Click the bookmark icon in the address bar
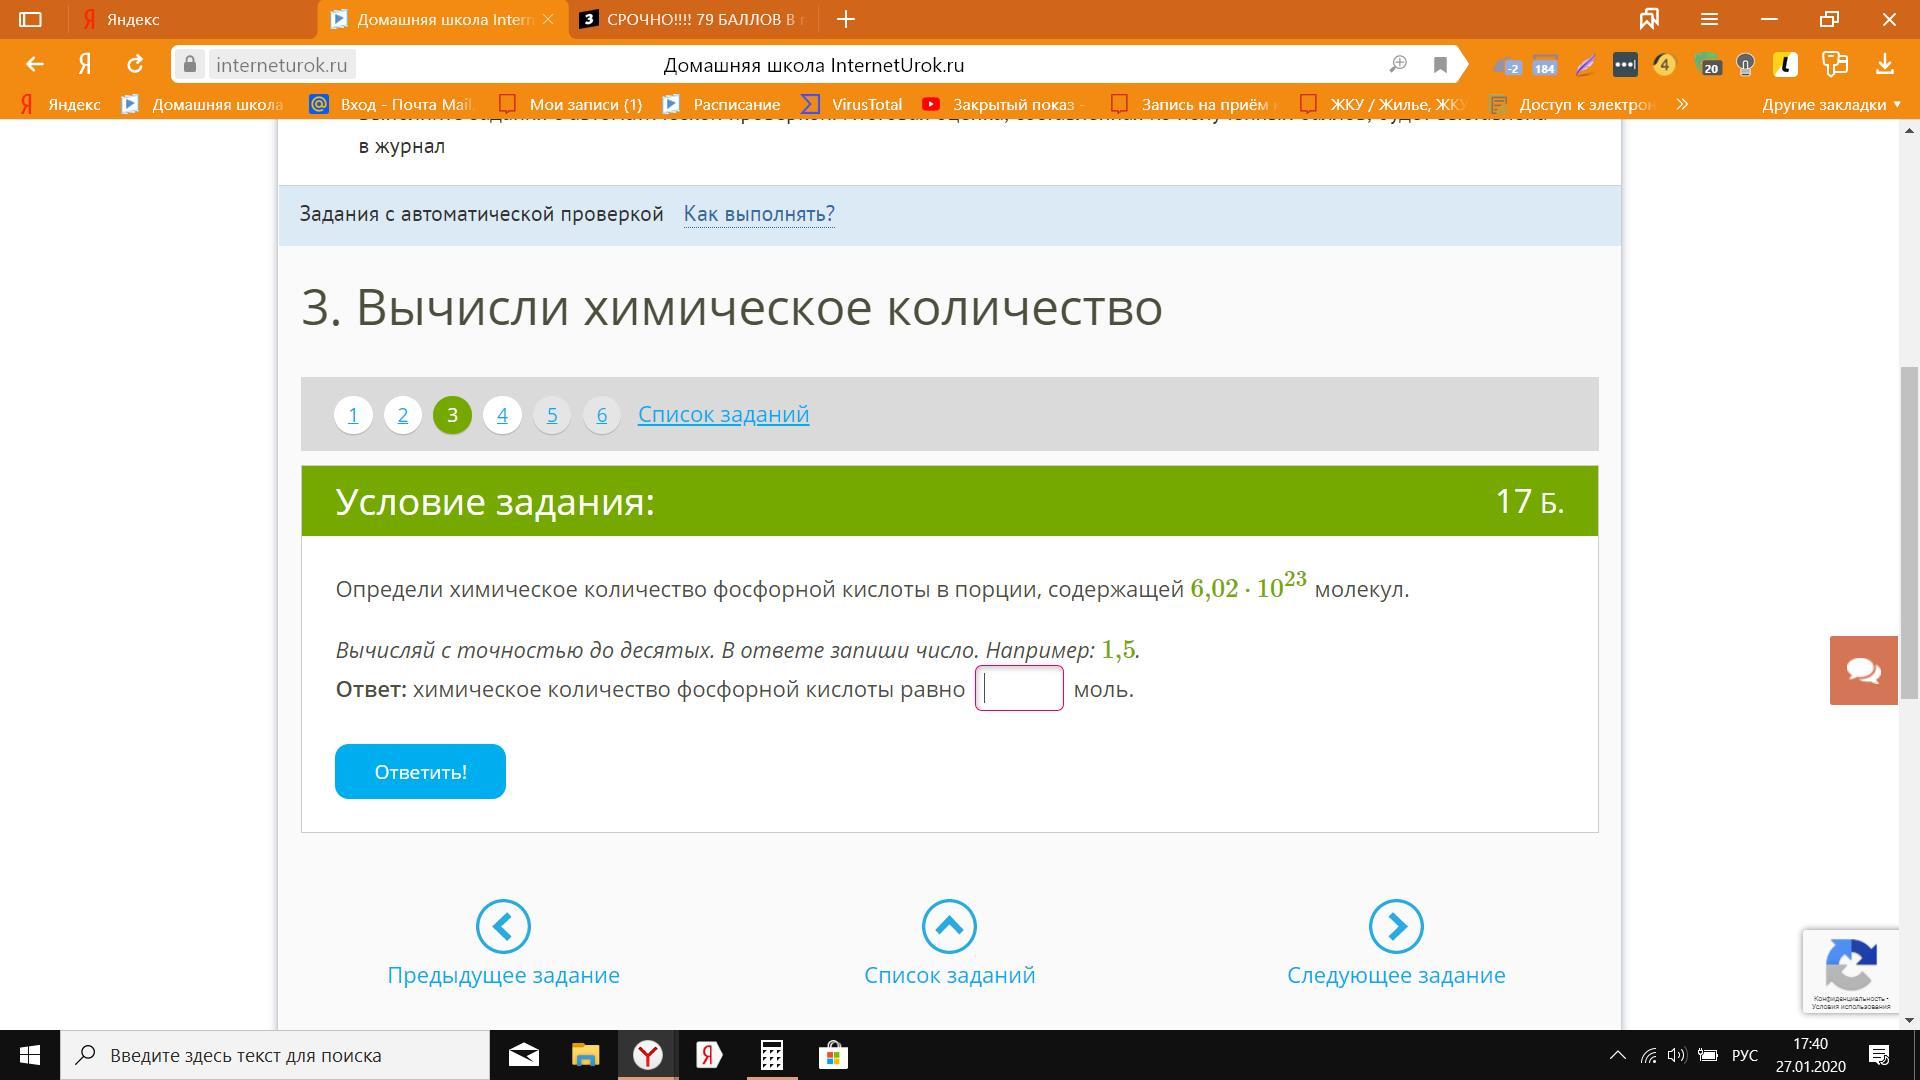The width and height of the screenshot is (1920, 1080). pos(1440,65)
